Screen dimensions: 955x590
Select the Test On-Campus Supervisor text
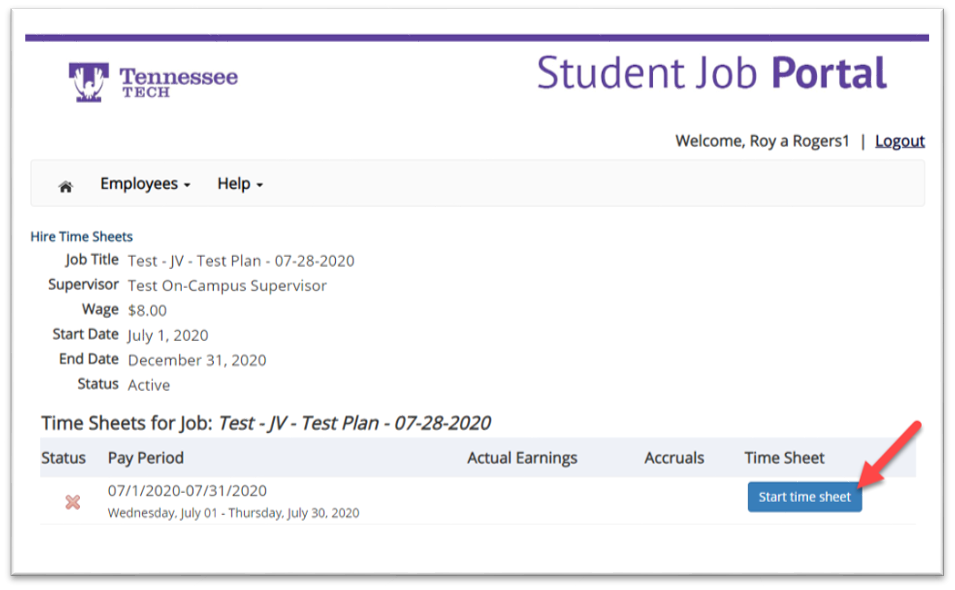(x=227, y=286)
